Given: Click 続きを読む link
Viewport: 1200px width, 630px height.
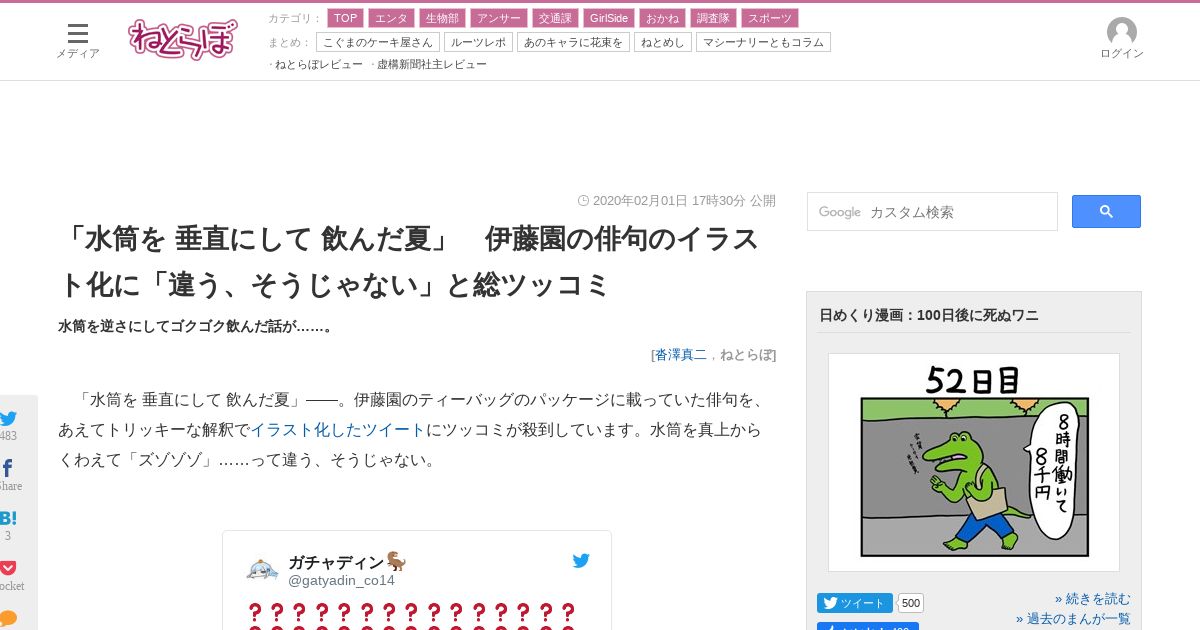Looking at the screenshot, I should (x=1092, y=599).
